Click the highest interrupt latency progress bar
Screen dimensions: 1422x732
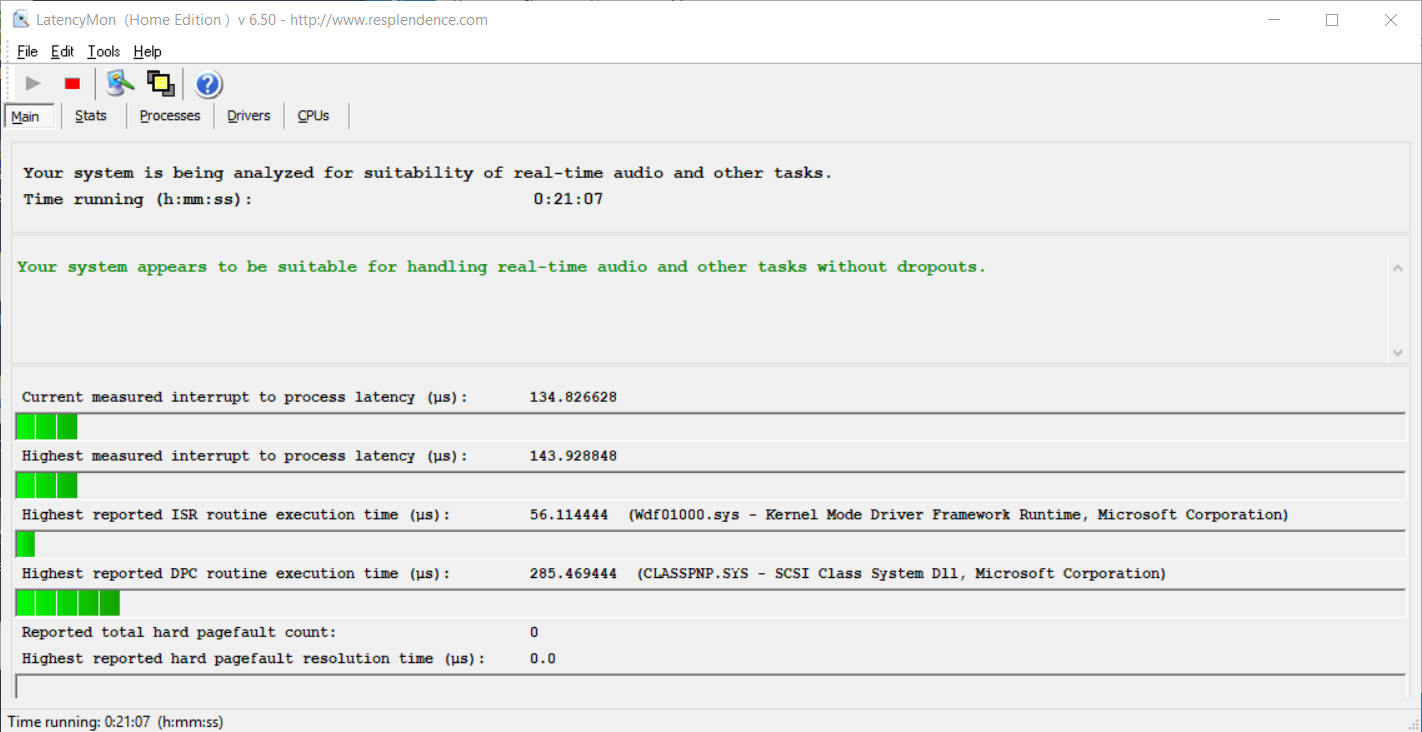[710, 485]
